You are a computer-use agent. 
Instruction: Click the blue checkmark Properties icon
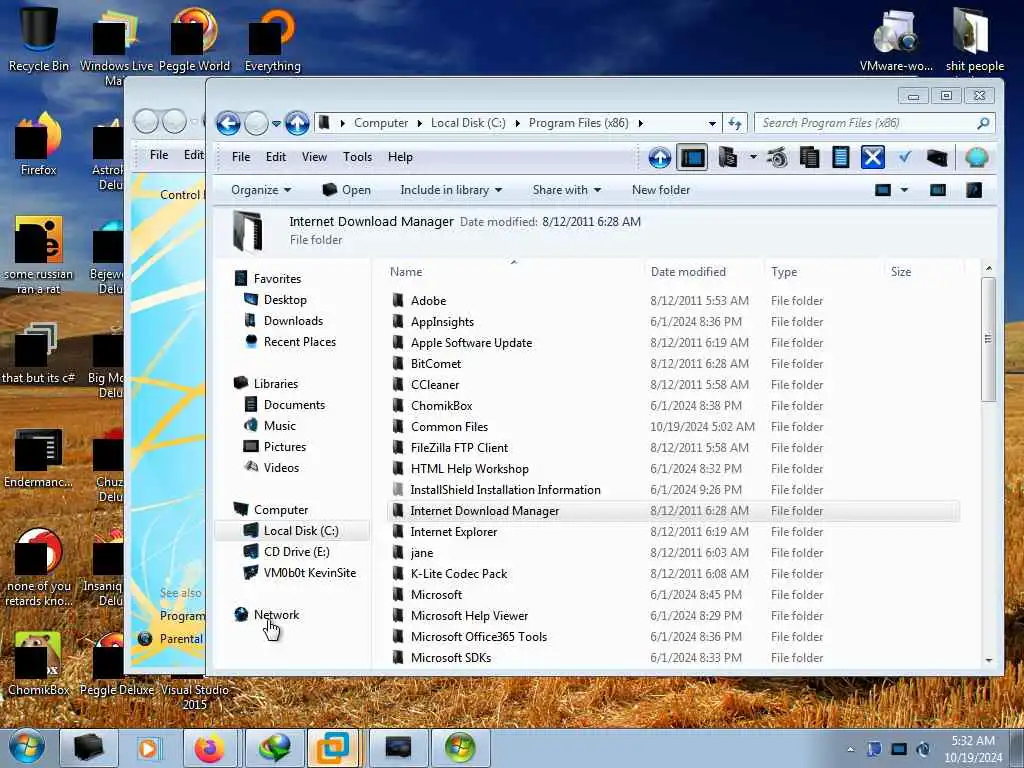[904, 157]
